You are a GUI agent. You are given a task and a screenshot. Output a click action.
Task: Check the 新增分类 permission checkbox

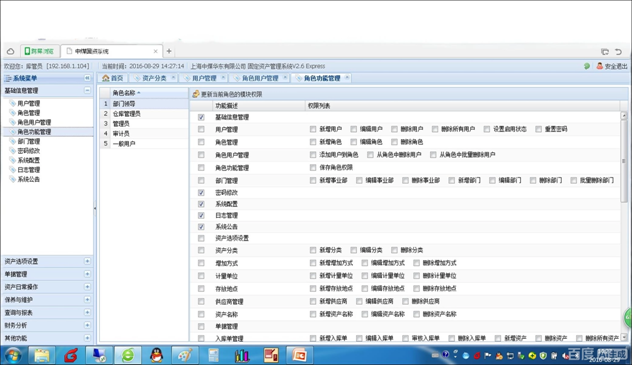(x=313, y=250)
